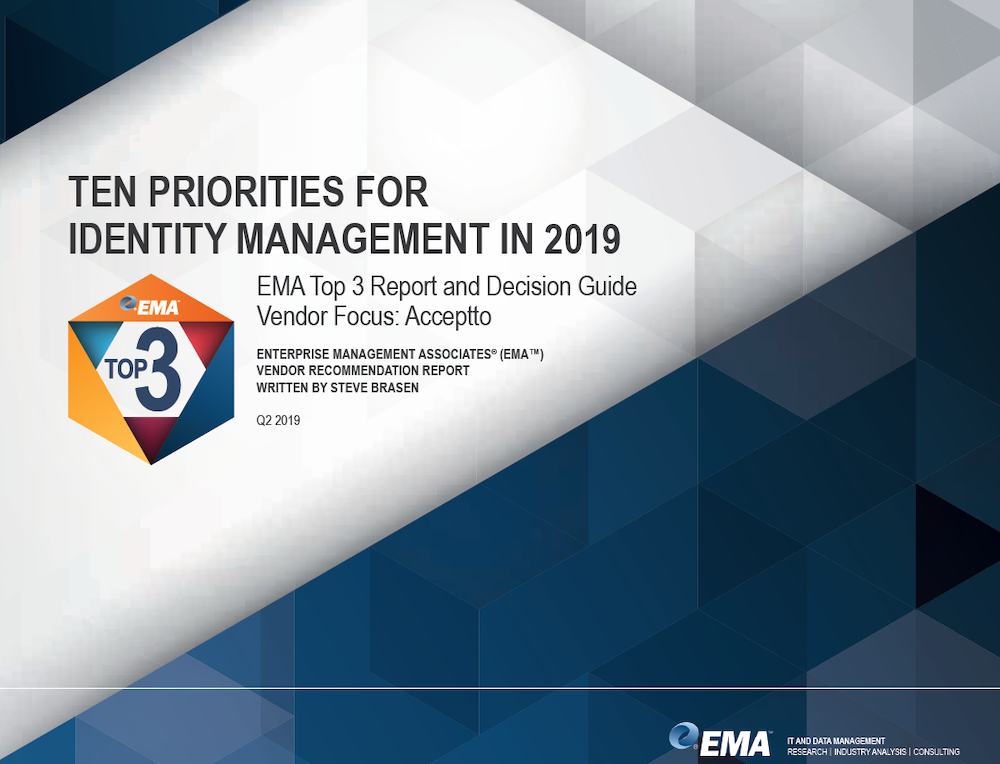Click the title line 'TEN PRIORITIES FOR'

(x=248, y=191)
